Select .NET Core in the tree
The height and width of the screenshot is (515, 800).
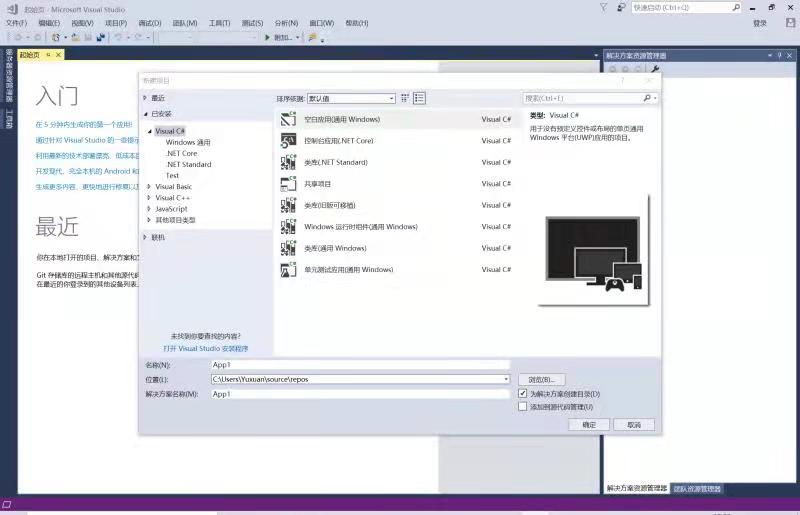pyautogui.click(x=182, y=153)
